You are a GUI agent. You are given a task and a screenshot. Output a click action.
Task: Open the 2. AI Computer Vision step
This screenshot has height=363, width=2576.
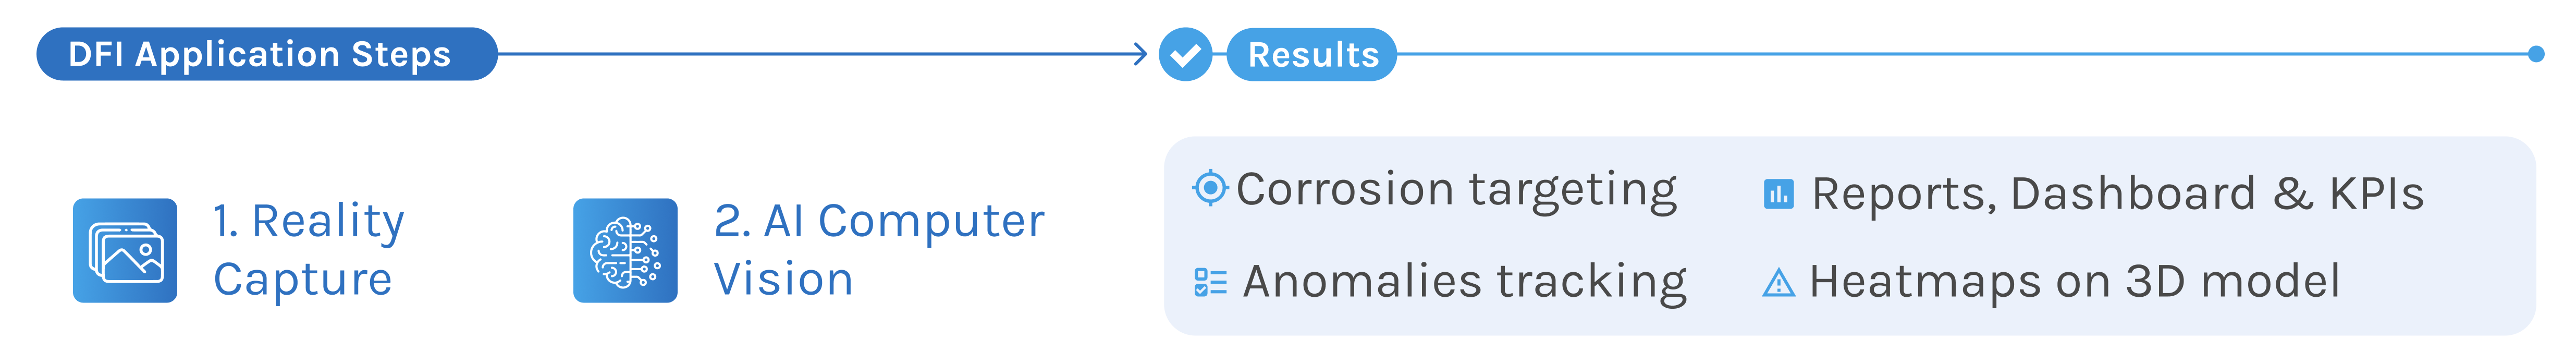point(878,250)
